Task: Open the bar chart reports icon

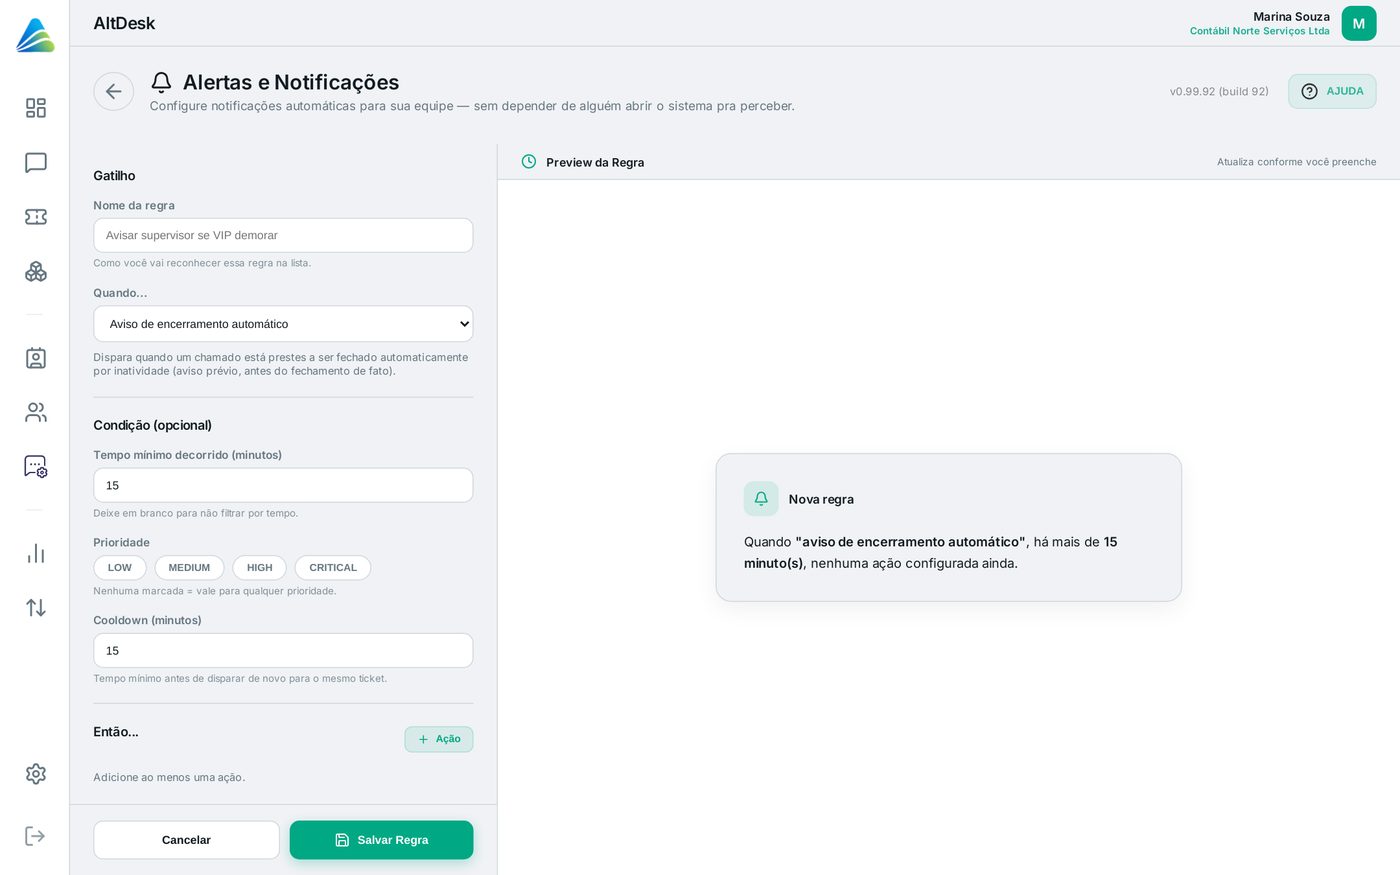Action: (x=36, y=554)
